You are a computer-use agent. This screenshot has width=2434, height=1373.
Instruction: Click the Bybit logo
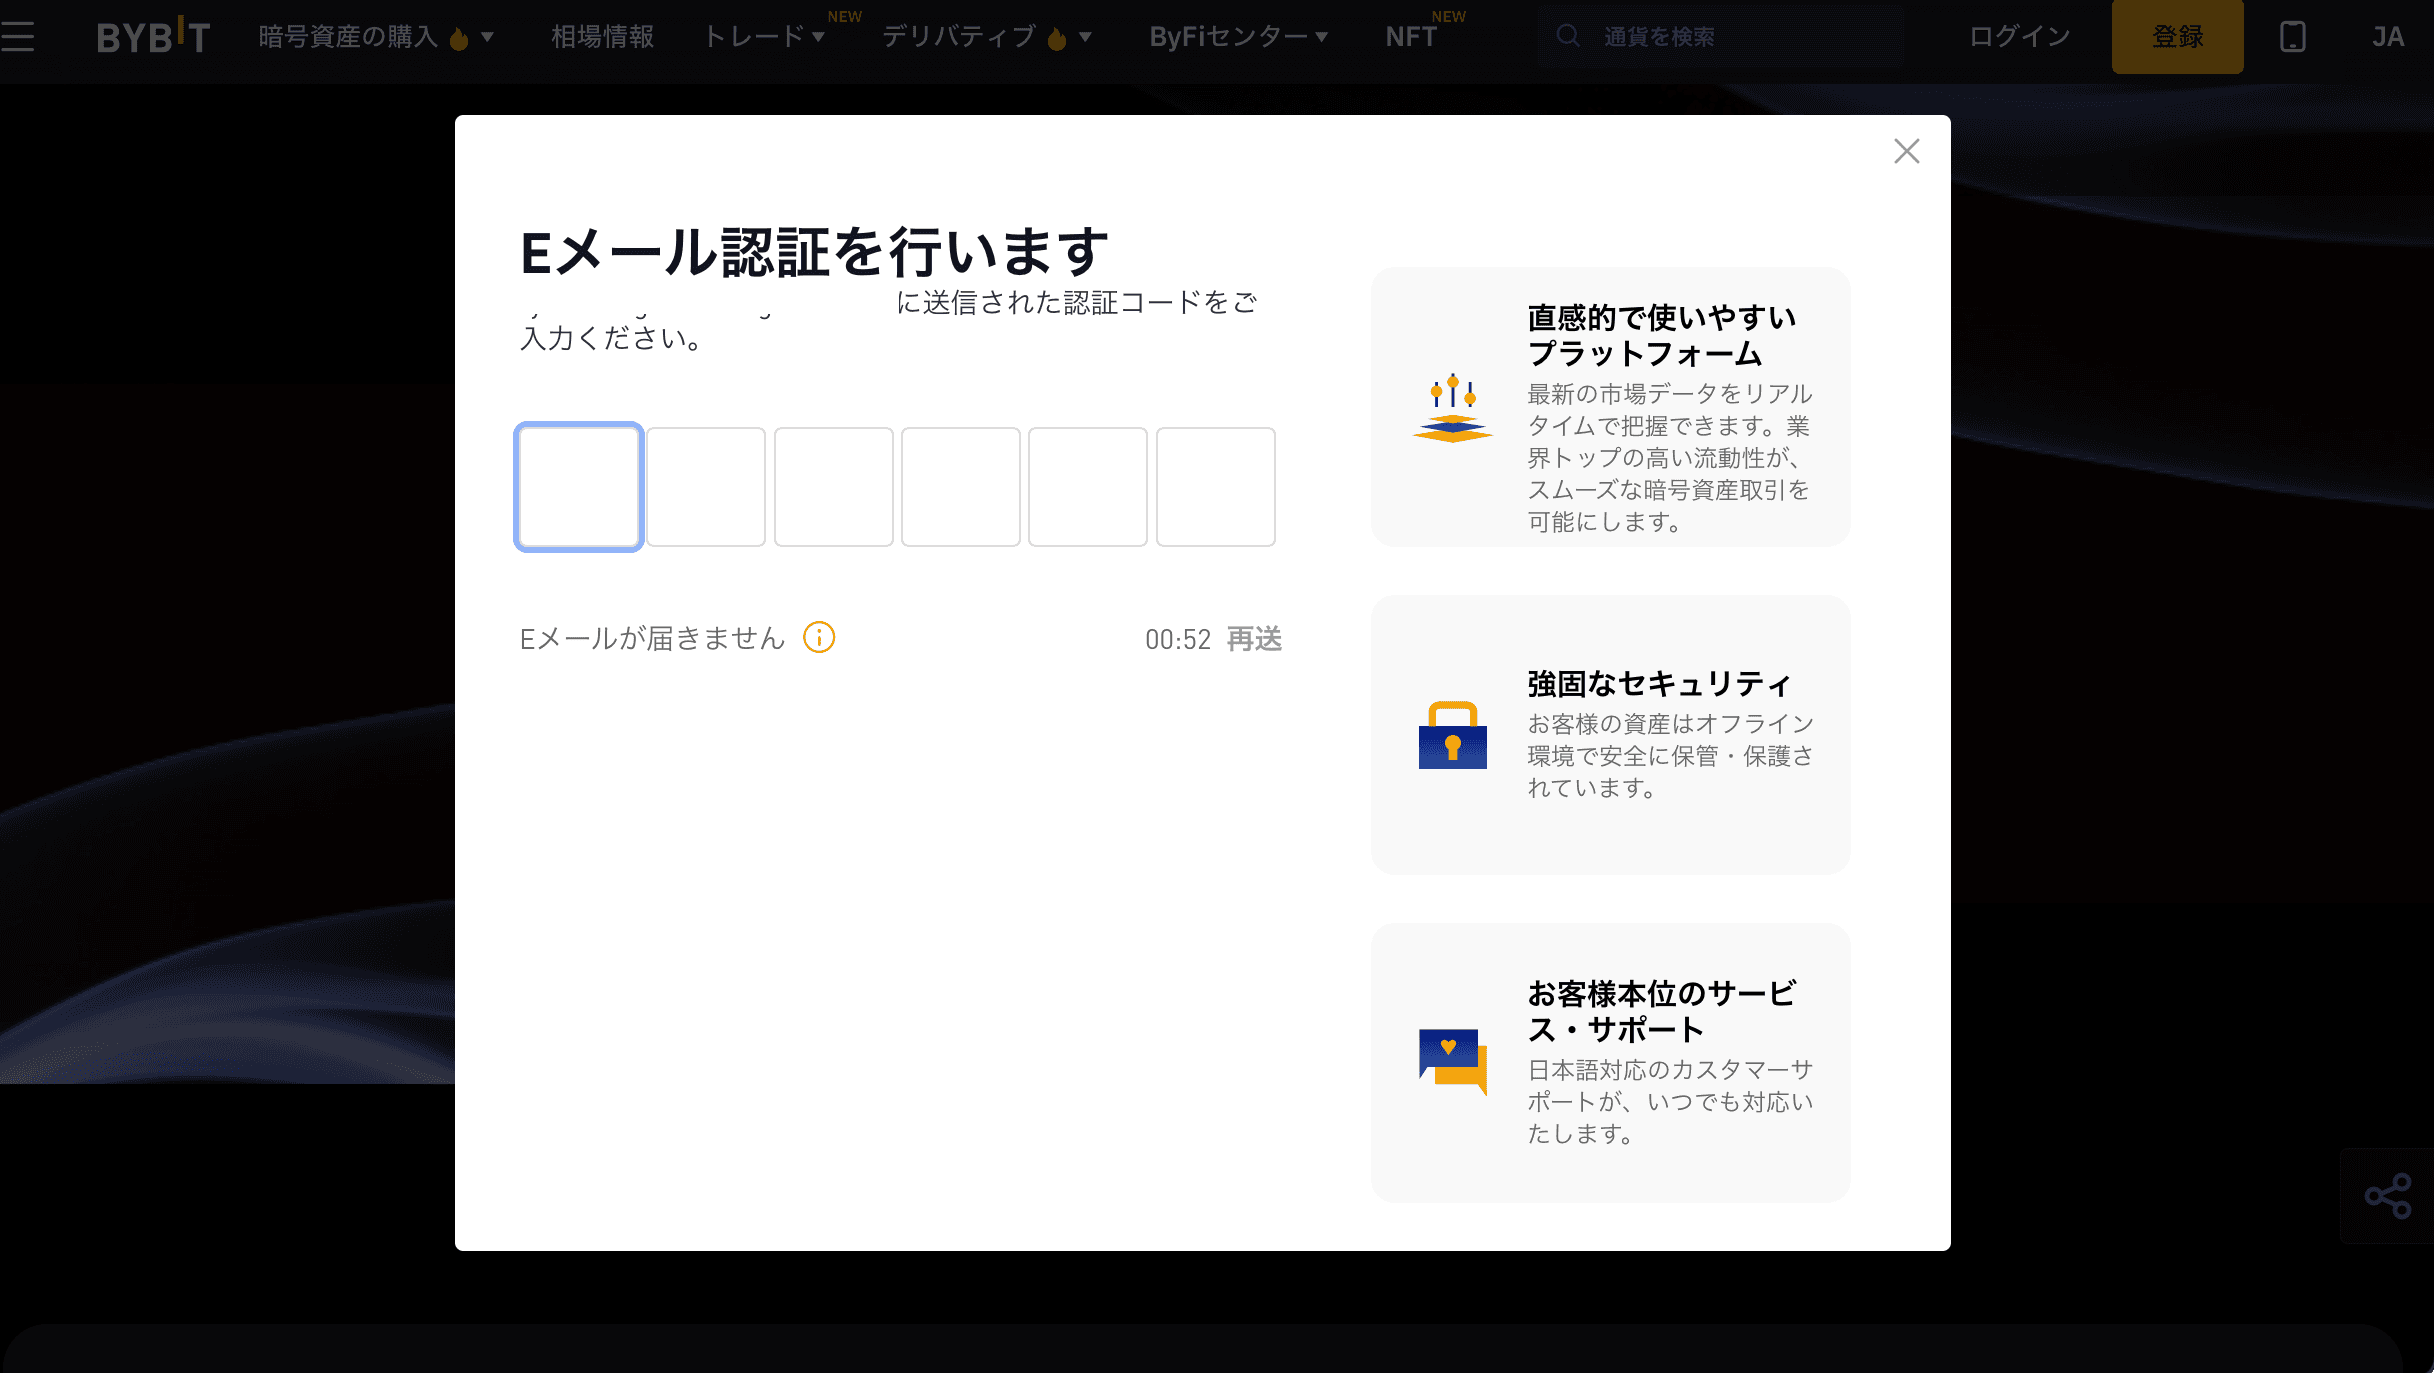[x=152, y=36]
